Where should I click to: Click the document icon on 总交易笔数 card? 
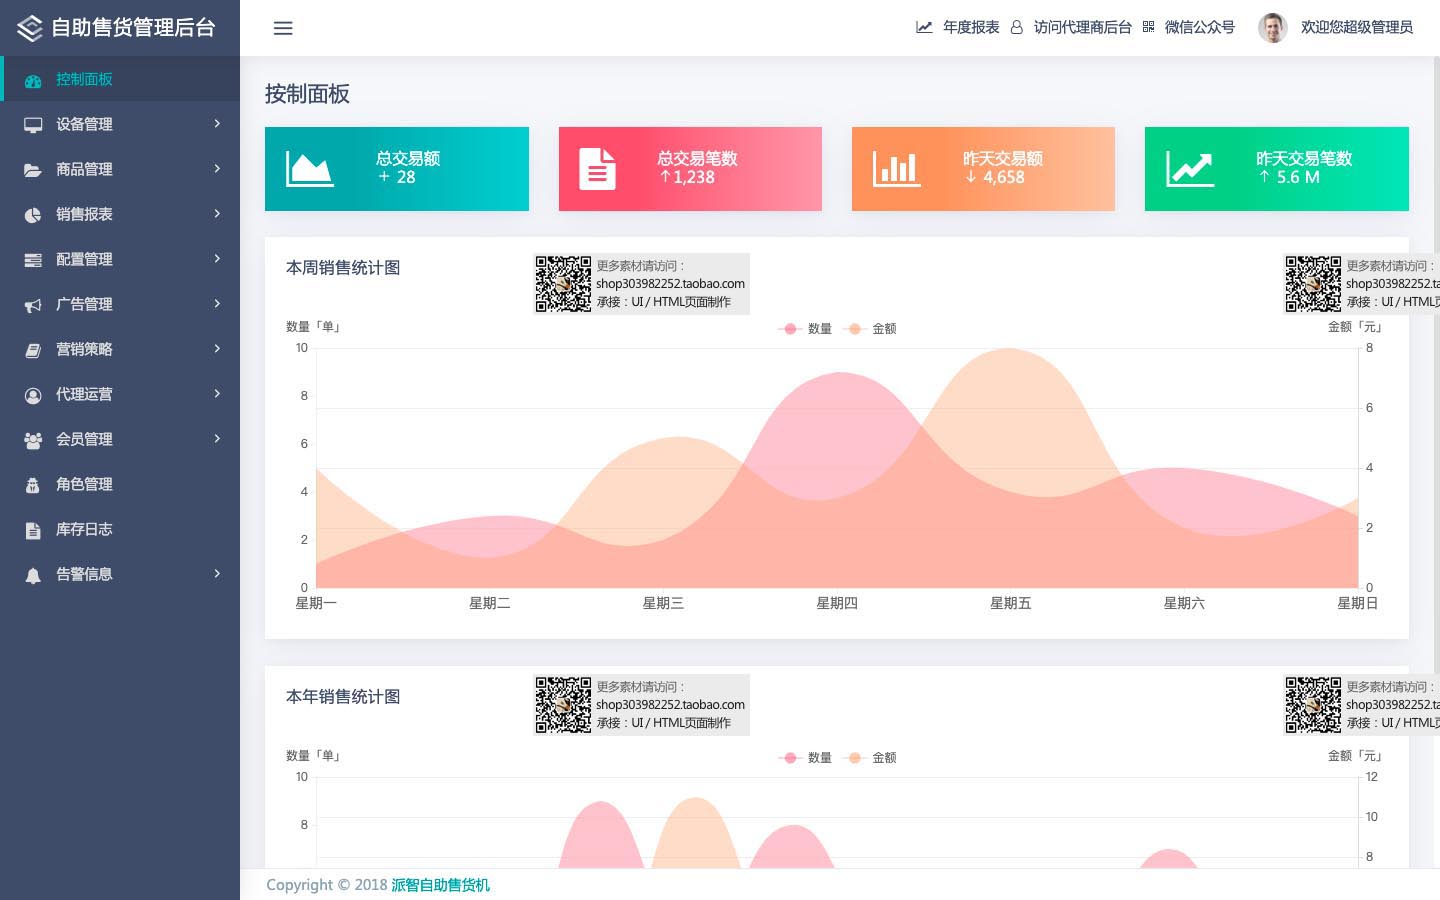click(597, 169)
